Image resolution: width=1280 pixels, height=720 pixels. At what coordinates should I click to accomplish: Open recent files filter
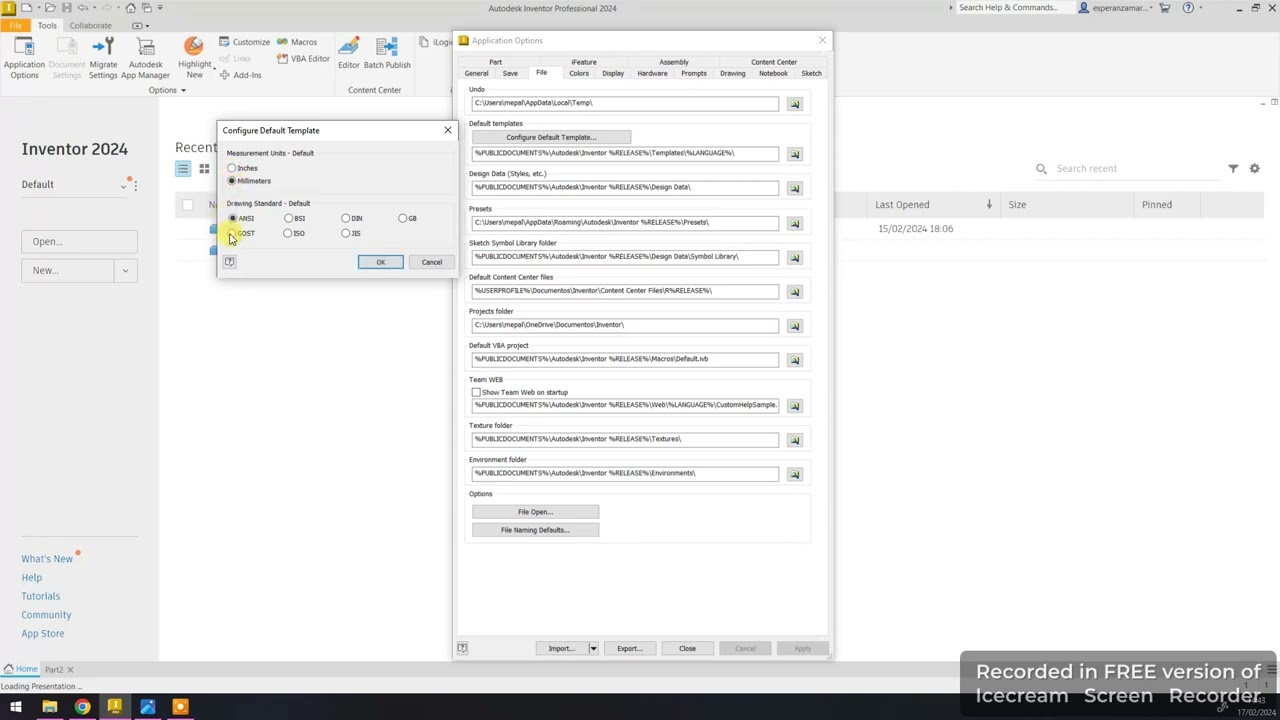click(1233, 169)
